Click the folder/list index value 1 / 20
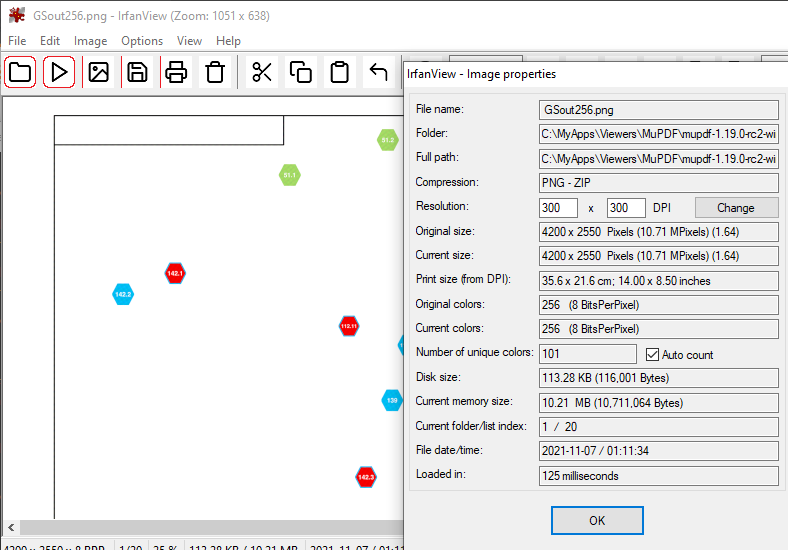Viewport: 788px width, 550px height. pyautogui.click(x=659, y=427)
